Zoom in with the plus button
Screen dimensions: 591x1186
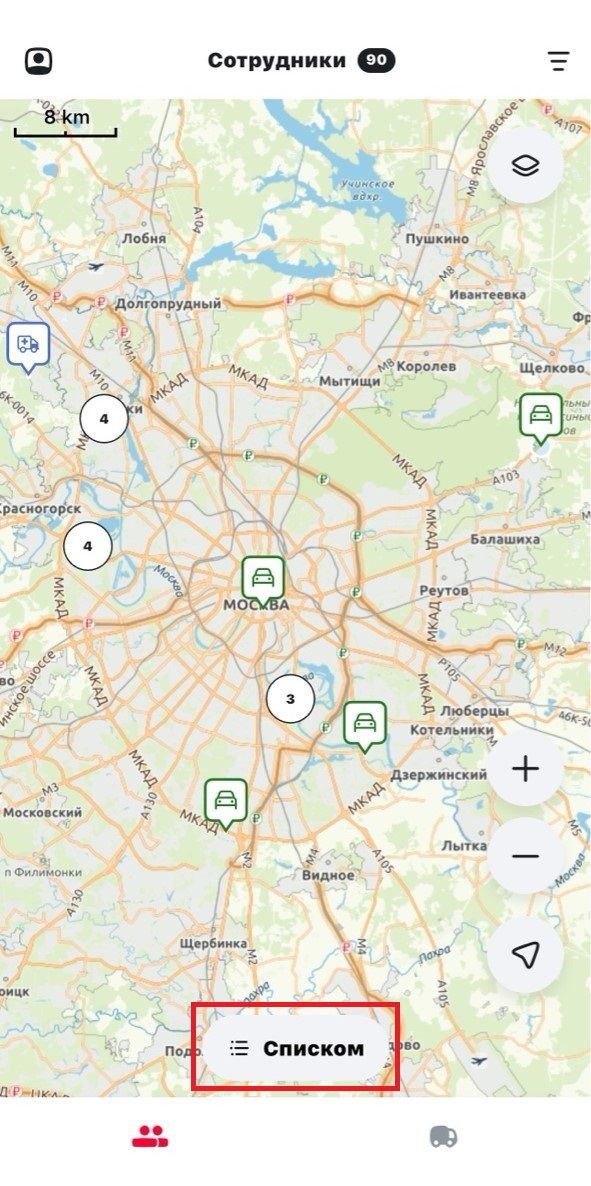coord(525,769)
